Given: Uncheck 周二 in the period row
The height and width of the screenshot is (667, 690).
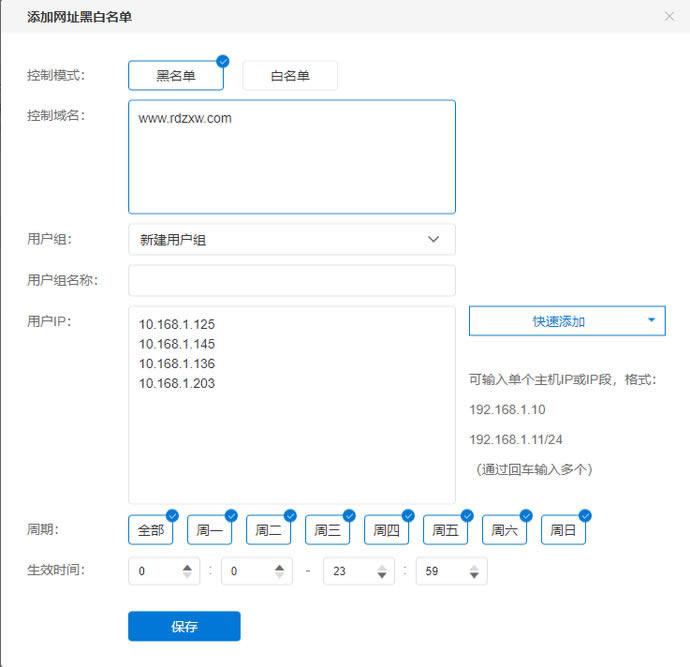Looking at the screenshot, I should coord(268,530).
